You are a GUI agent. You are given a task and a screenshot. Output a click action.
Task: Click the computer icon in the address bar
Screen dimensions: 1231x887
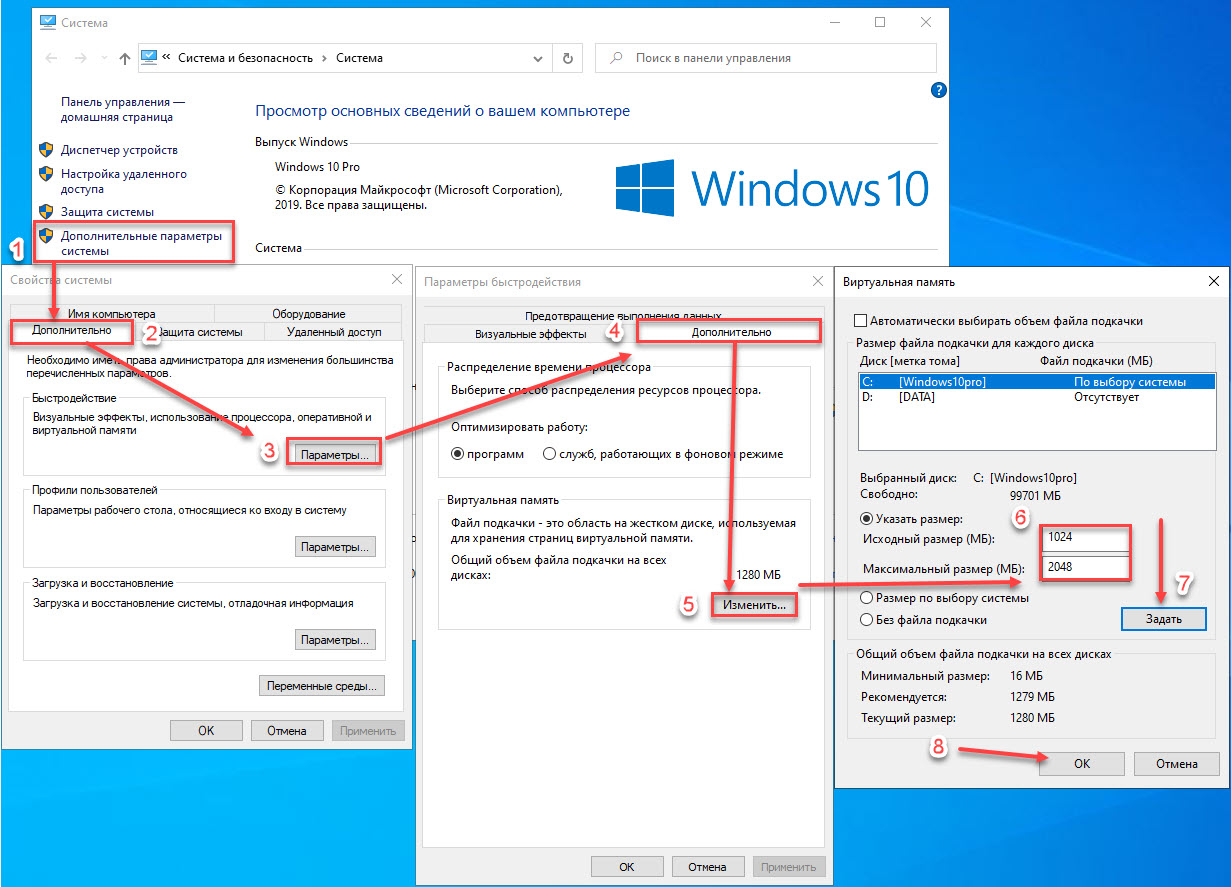tap(148, 58)
